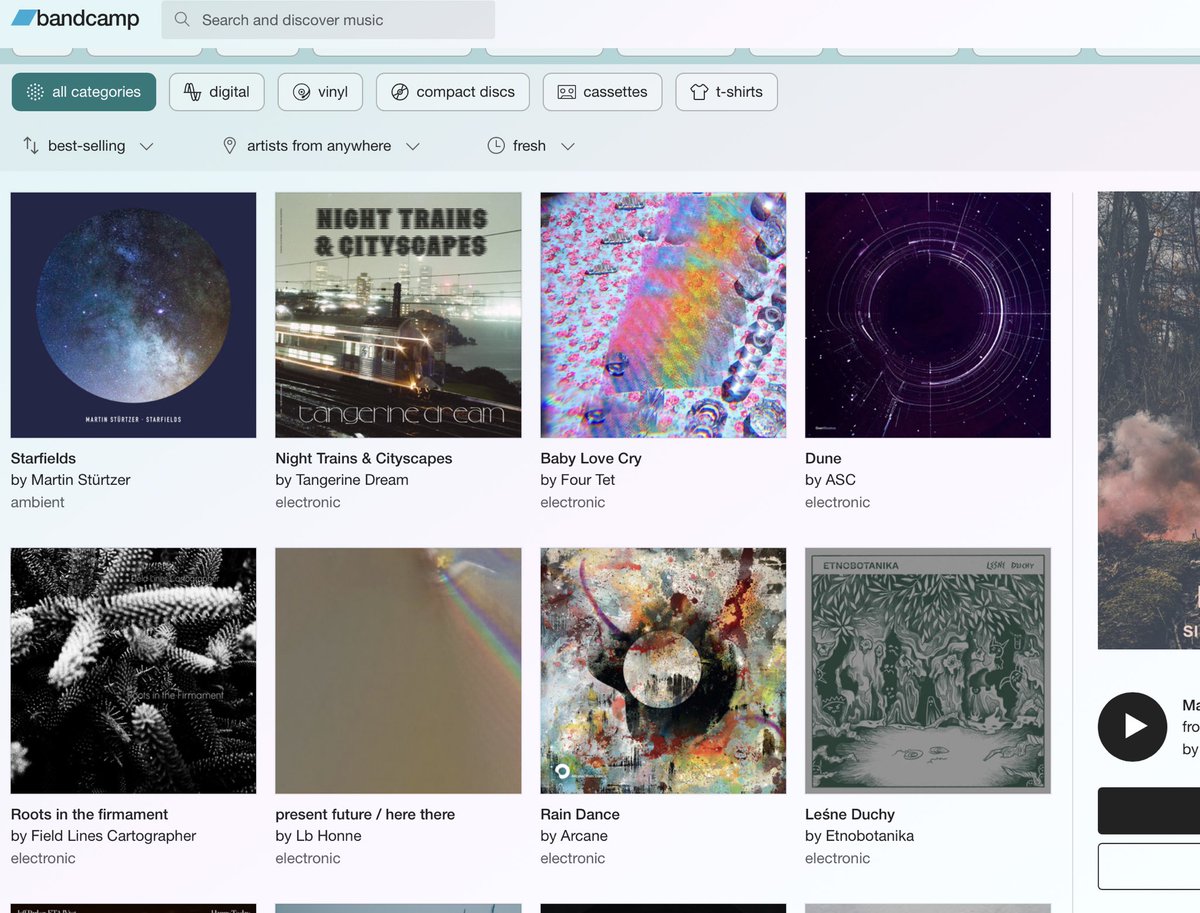Screen dimensions: 1200x913
Task: Open the Baby Love Cry album cover
Action: click(663, 315)
